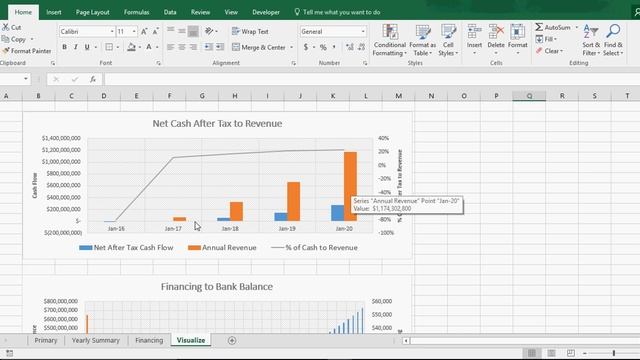Click Tell me what you want to do

click(x=337, y=12)
